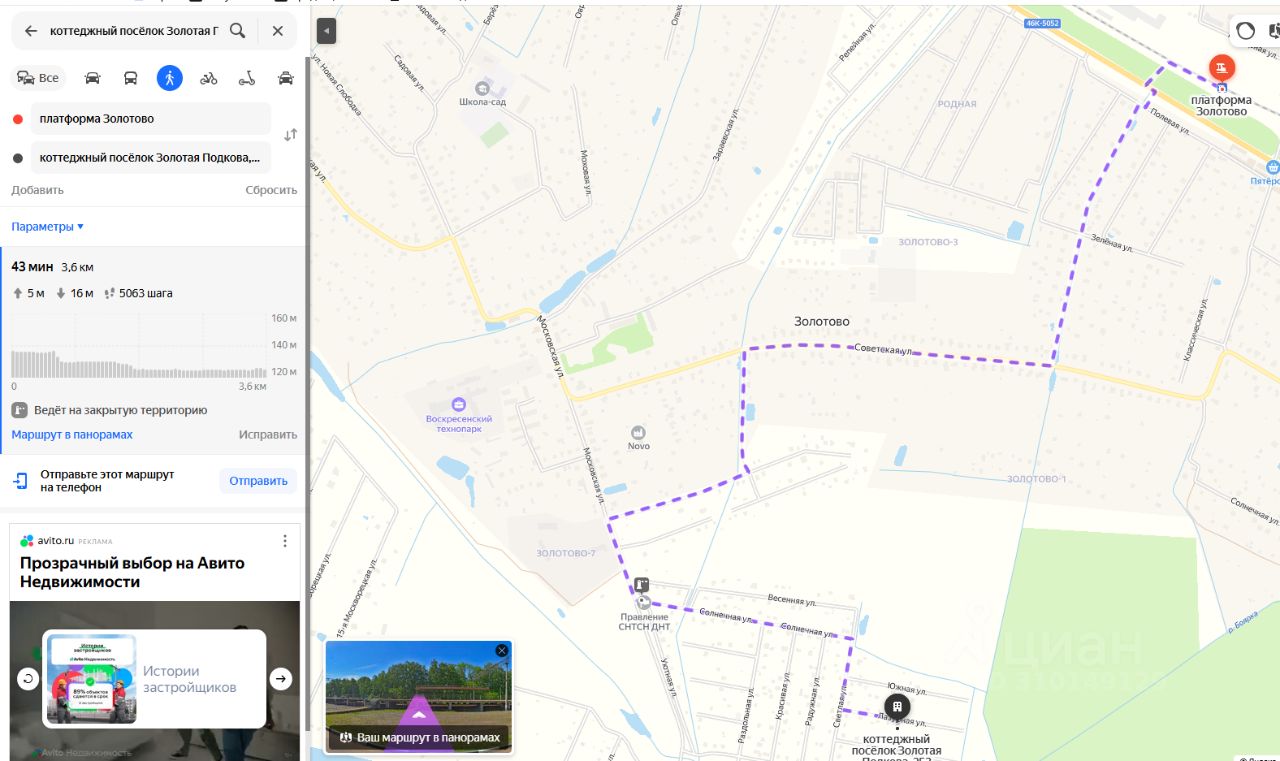Viewport: 1280px width, 761px height.
Task: Click the 'ЗОЛОТОВО-7' area label
Action: (x=565, y=553)
